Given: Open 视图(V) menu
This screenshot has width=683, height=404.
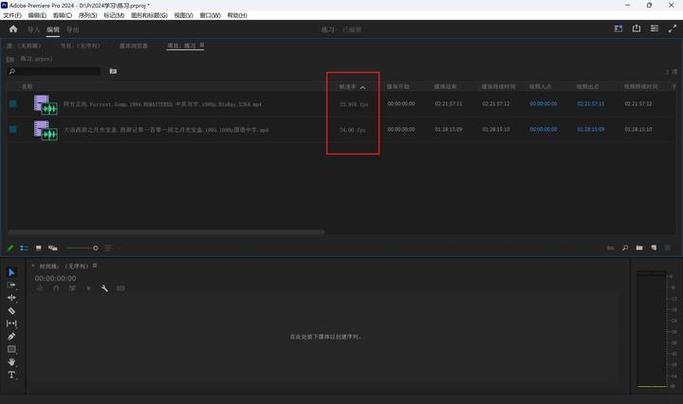Looking at the screenshot, I should pyautogui.click(x=183, y=15).
